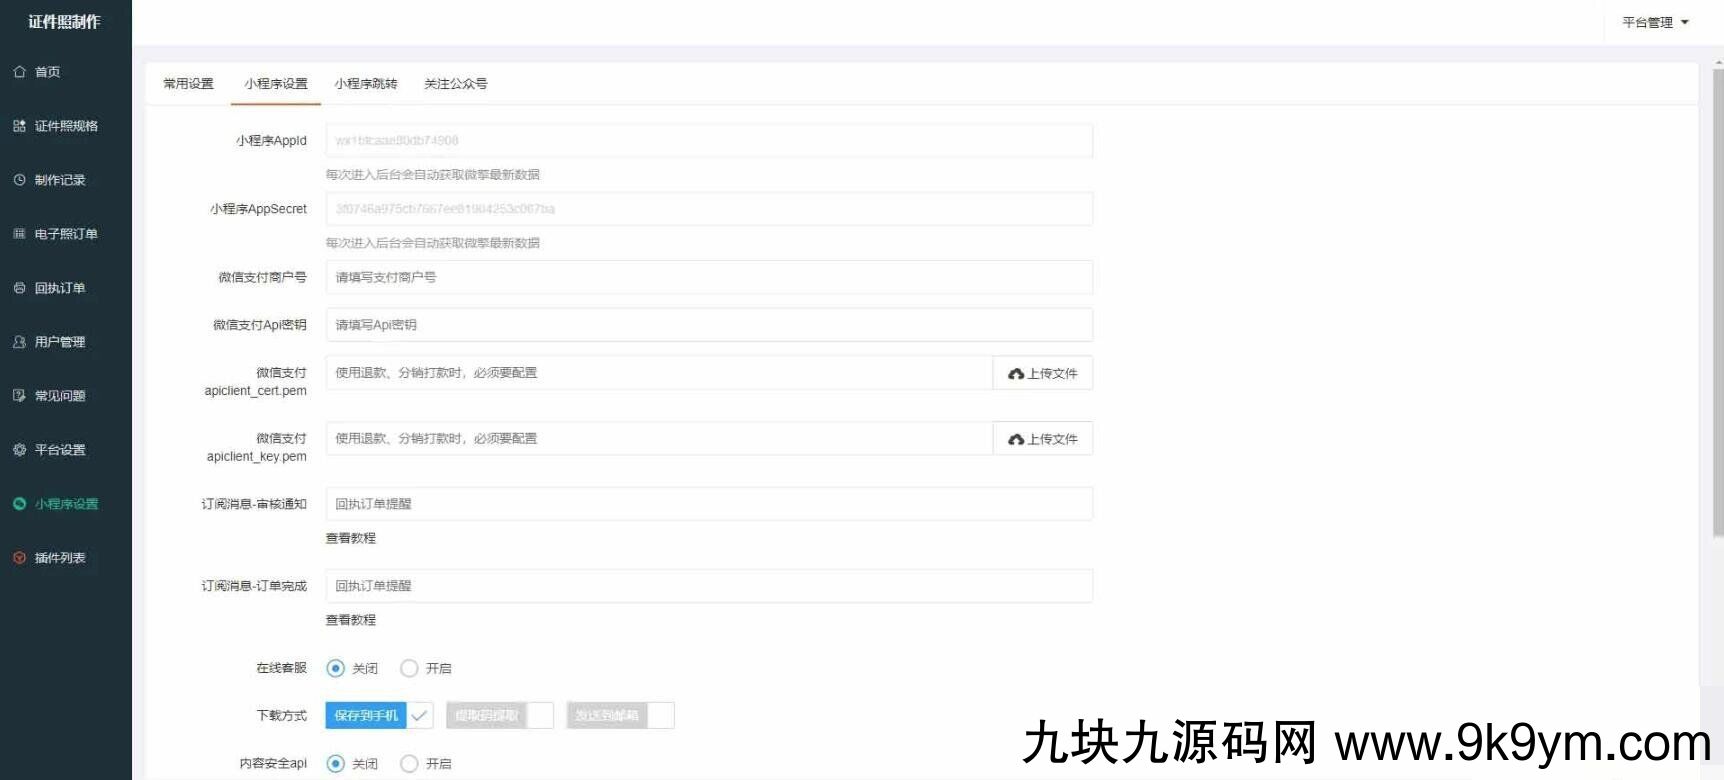1724x780 pixels.
Task: Click 上传文件 for apiclient_key.pem
Action: (1043, 439)
